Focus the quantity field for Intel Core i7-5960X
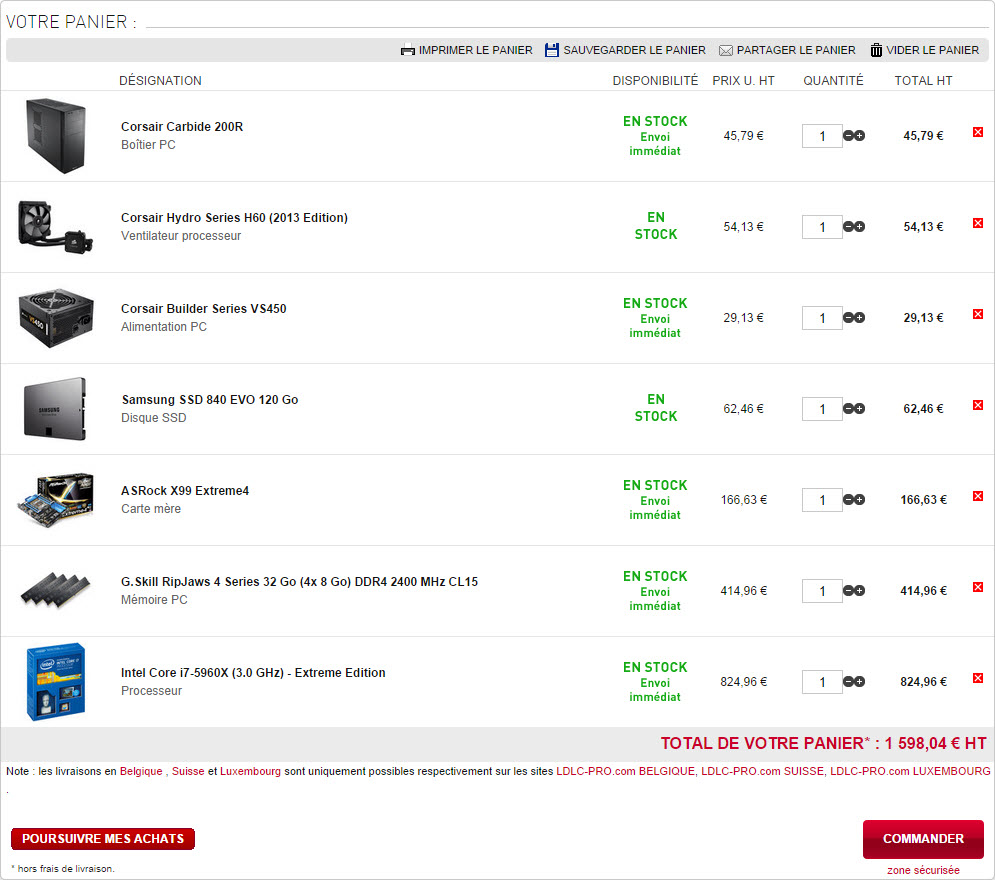Screen dimensions: 995x880 point(822,682)
